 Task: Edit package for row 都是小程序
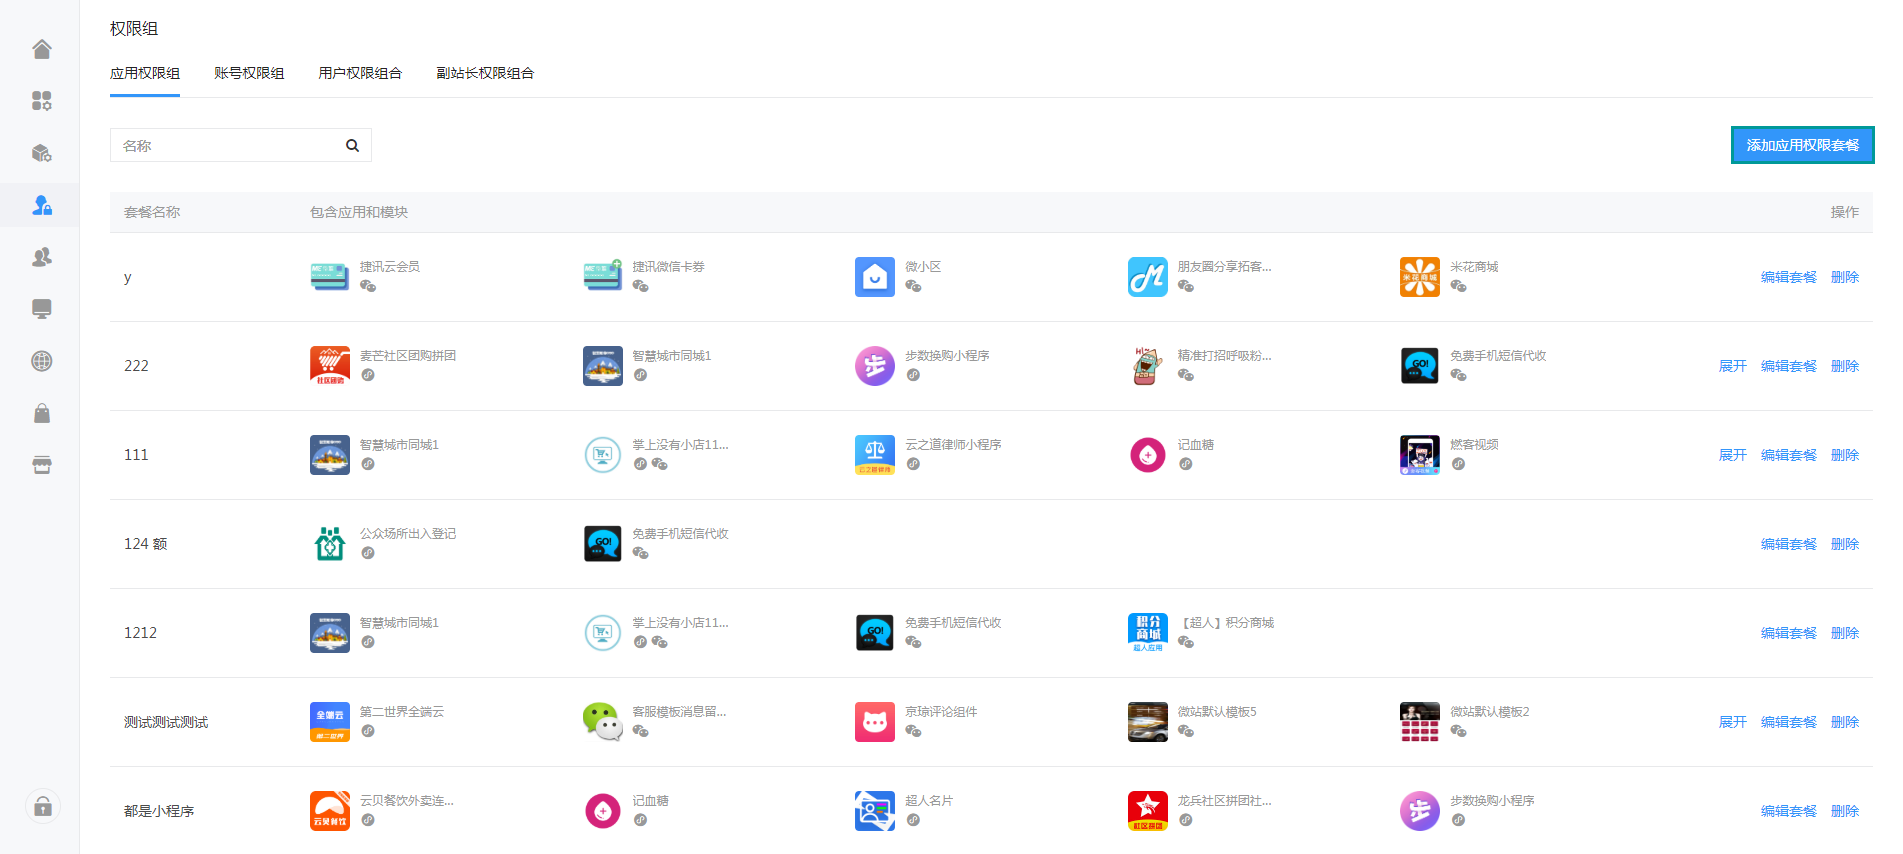point(1788,811)
